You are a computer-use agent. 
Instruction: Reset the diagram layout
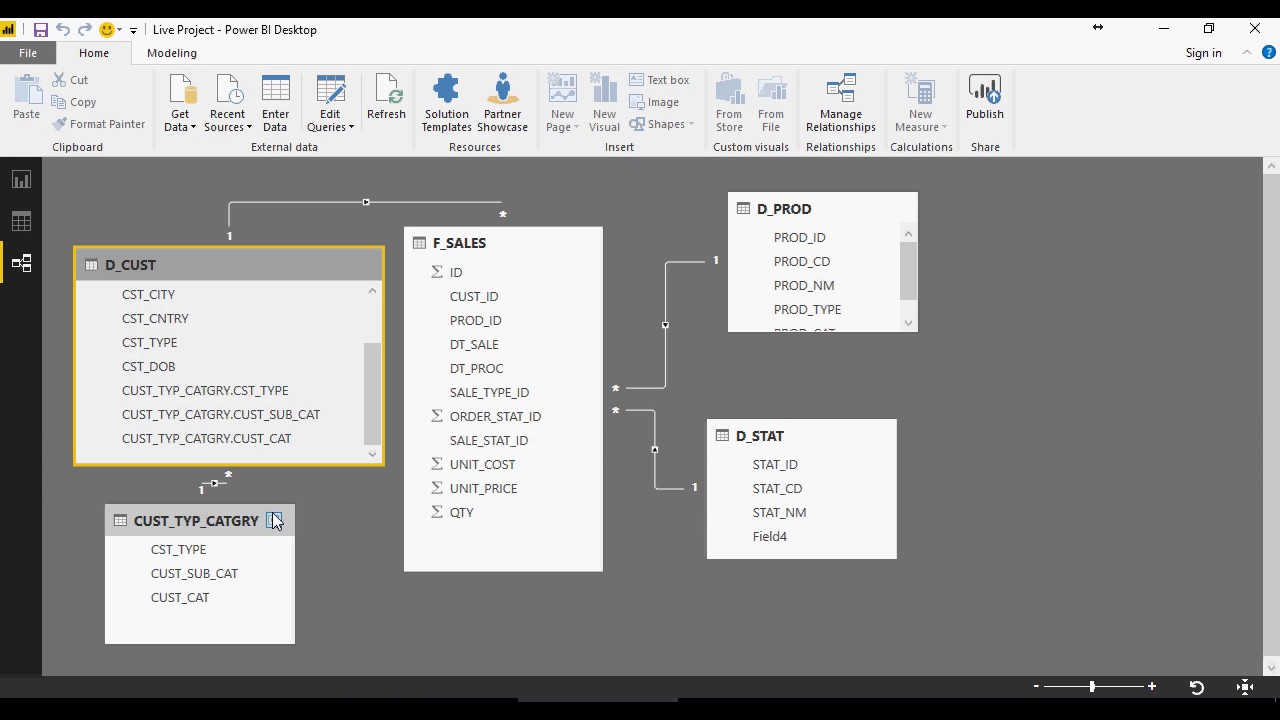coord(1196,687)
